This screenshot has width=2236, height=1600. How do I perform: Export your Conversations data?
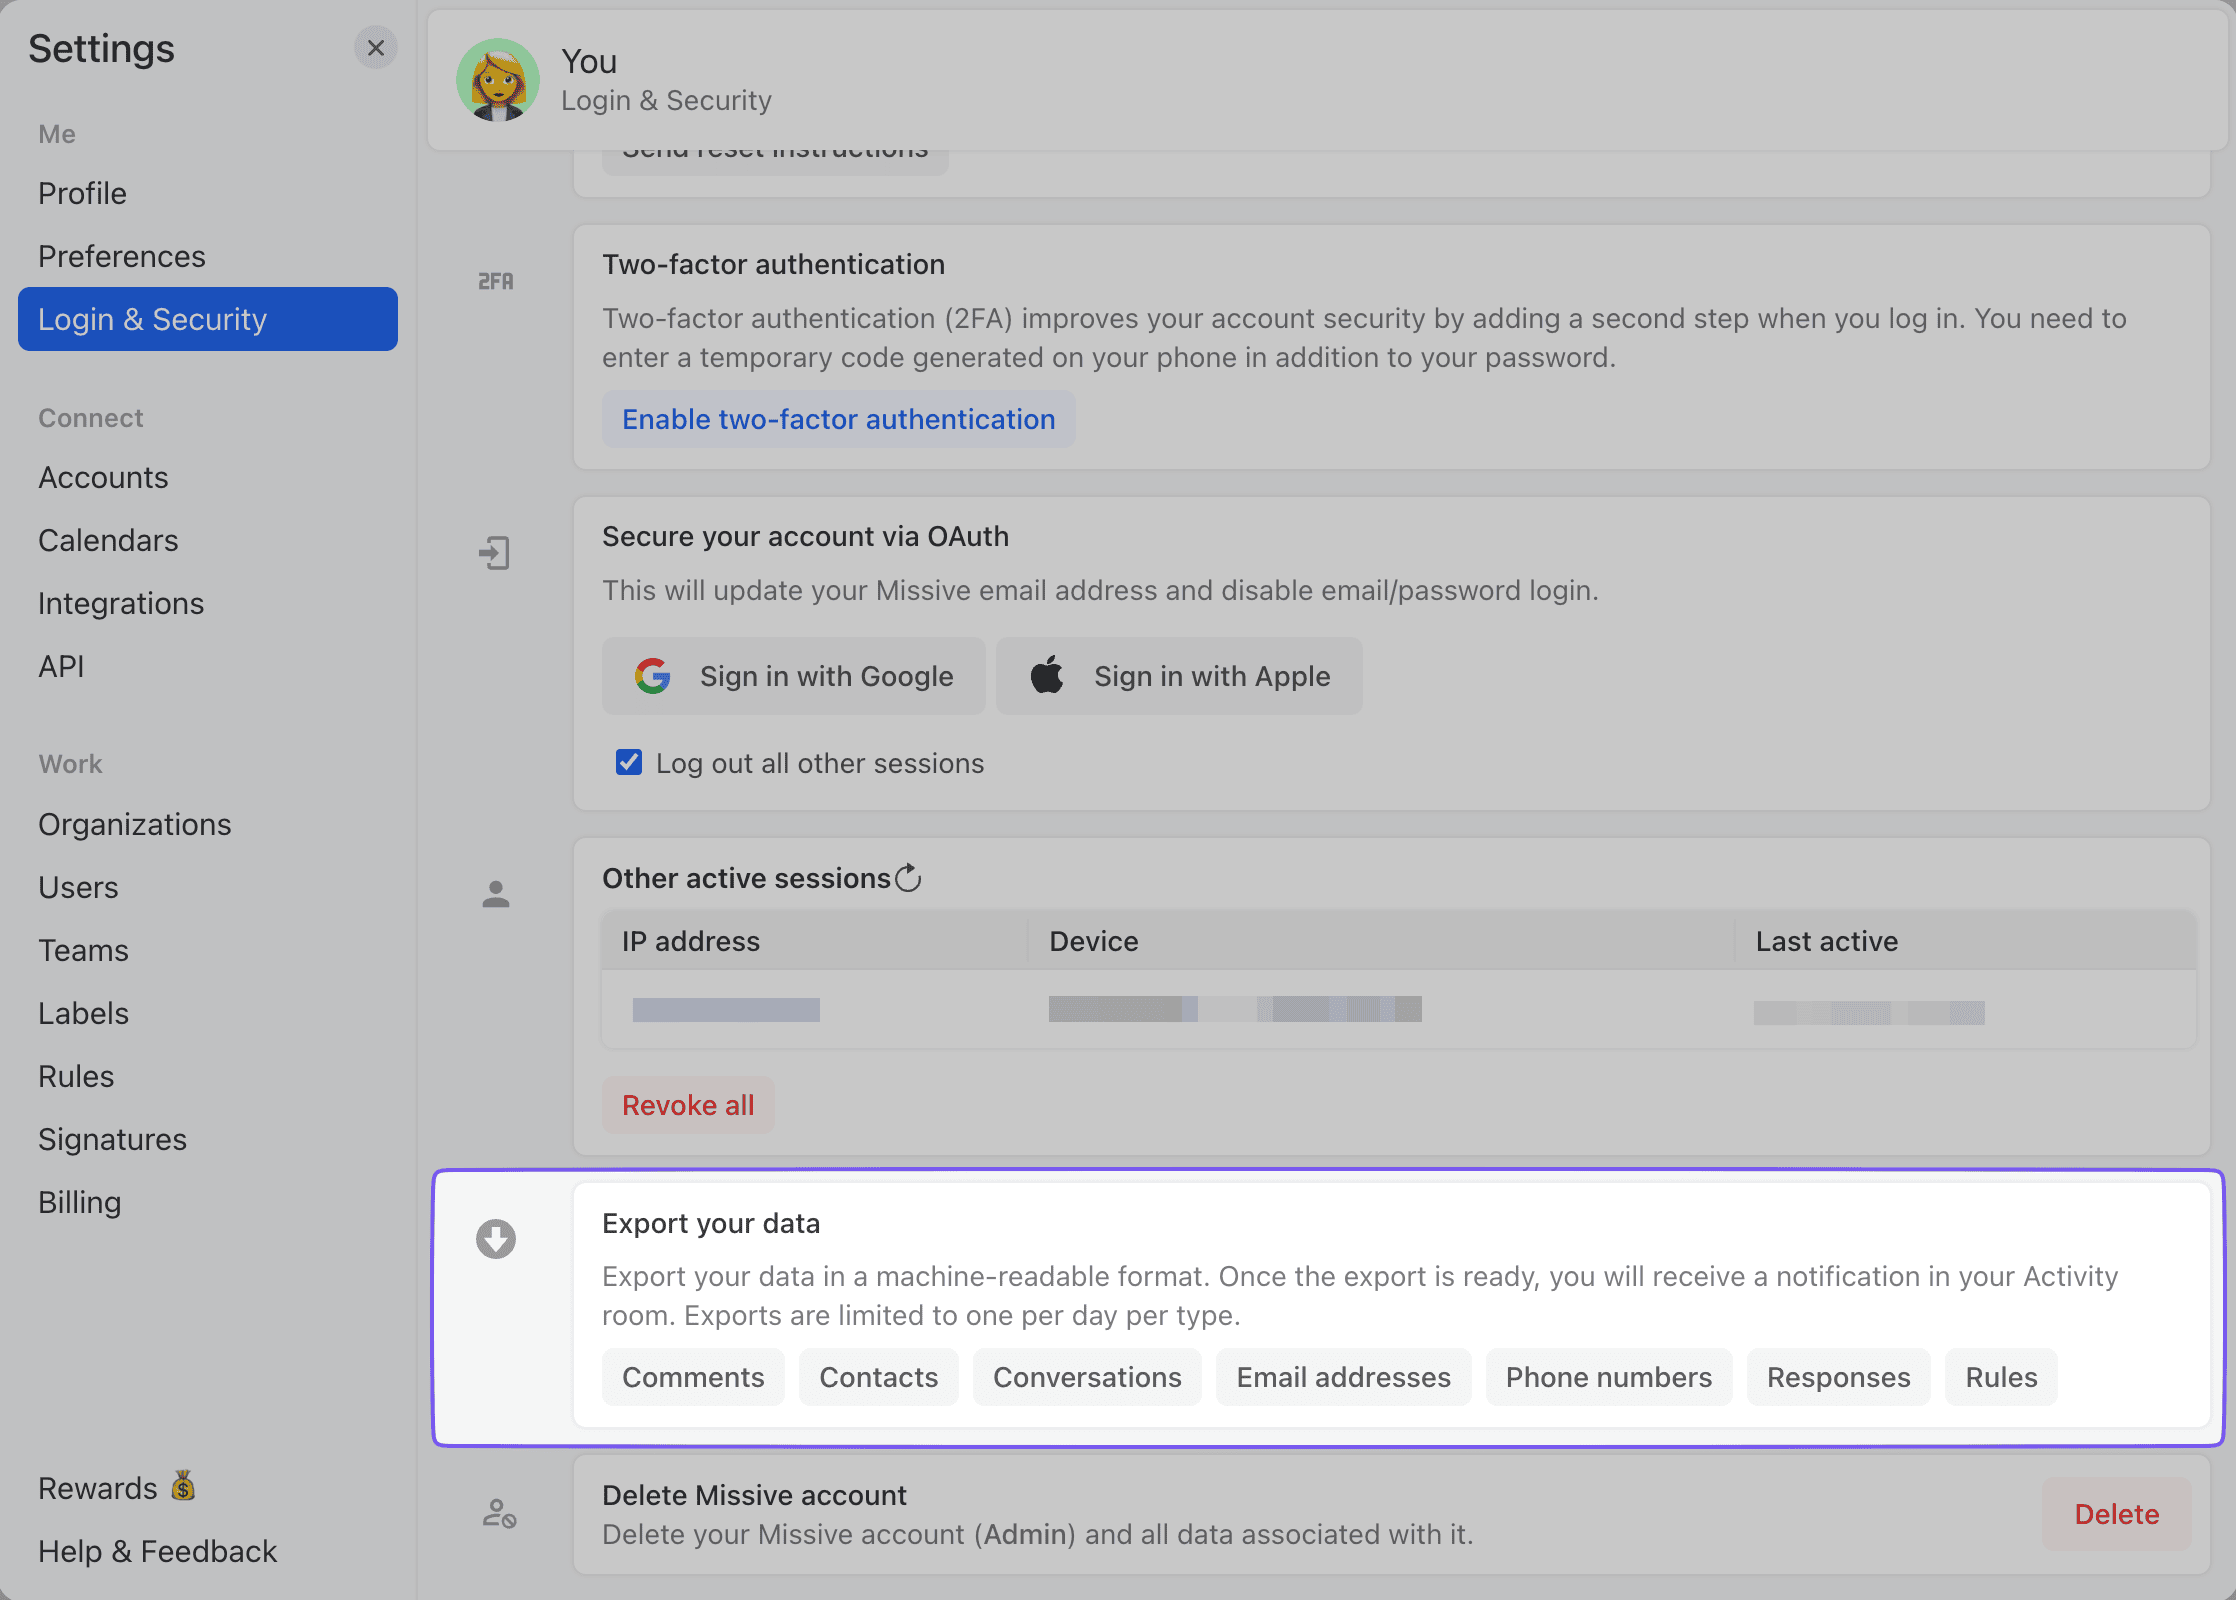coord(1086,1377)
